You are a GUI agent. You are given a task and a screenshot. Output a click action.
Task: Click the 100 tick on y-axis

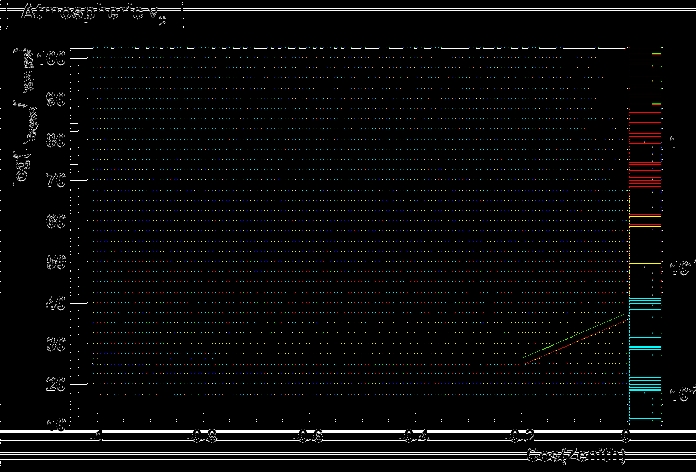pyautogui.click(x=53, y=58)
